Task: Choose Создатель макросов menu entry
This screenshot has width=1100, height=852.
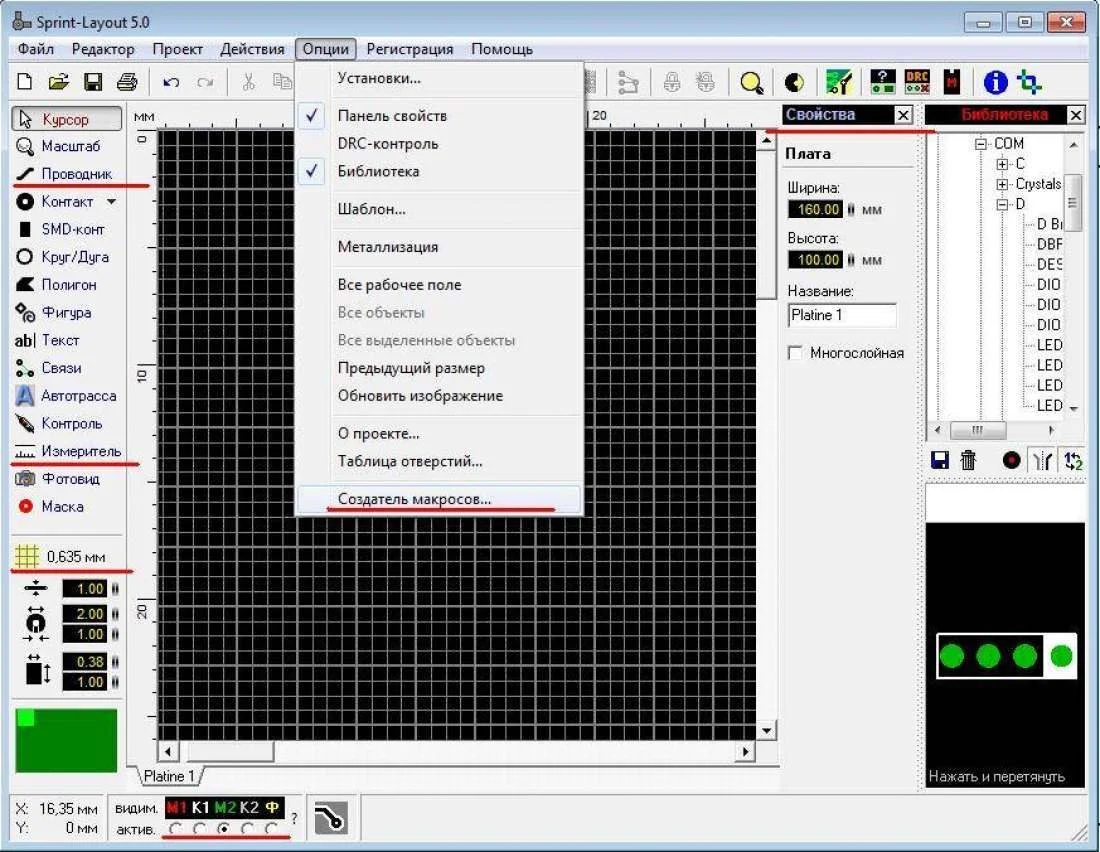Action: tap(414, 499)
